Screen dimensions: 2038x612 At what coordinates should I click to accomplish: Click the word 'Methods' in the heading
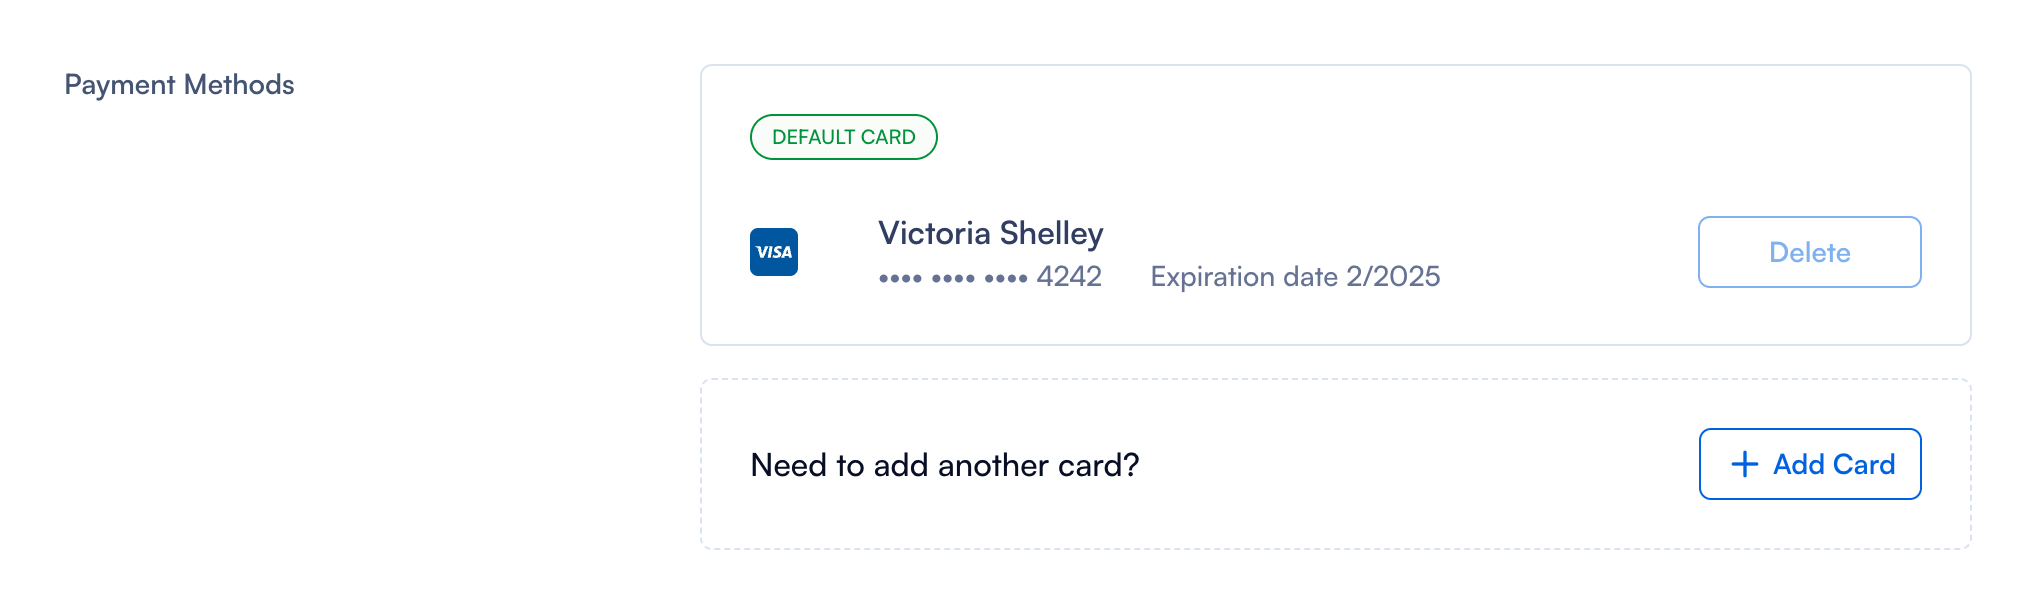pos(239,85)
